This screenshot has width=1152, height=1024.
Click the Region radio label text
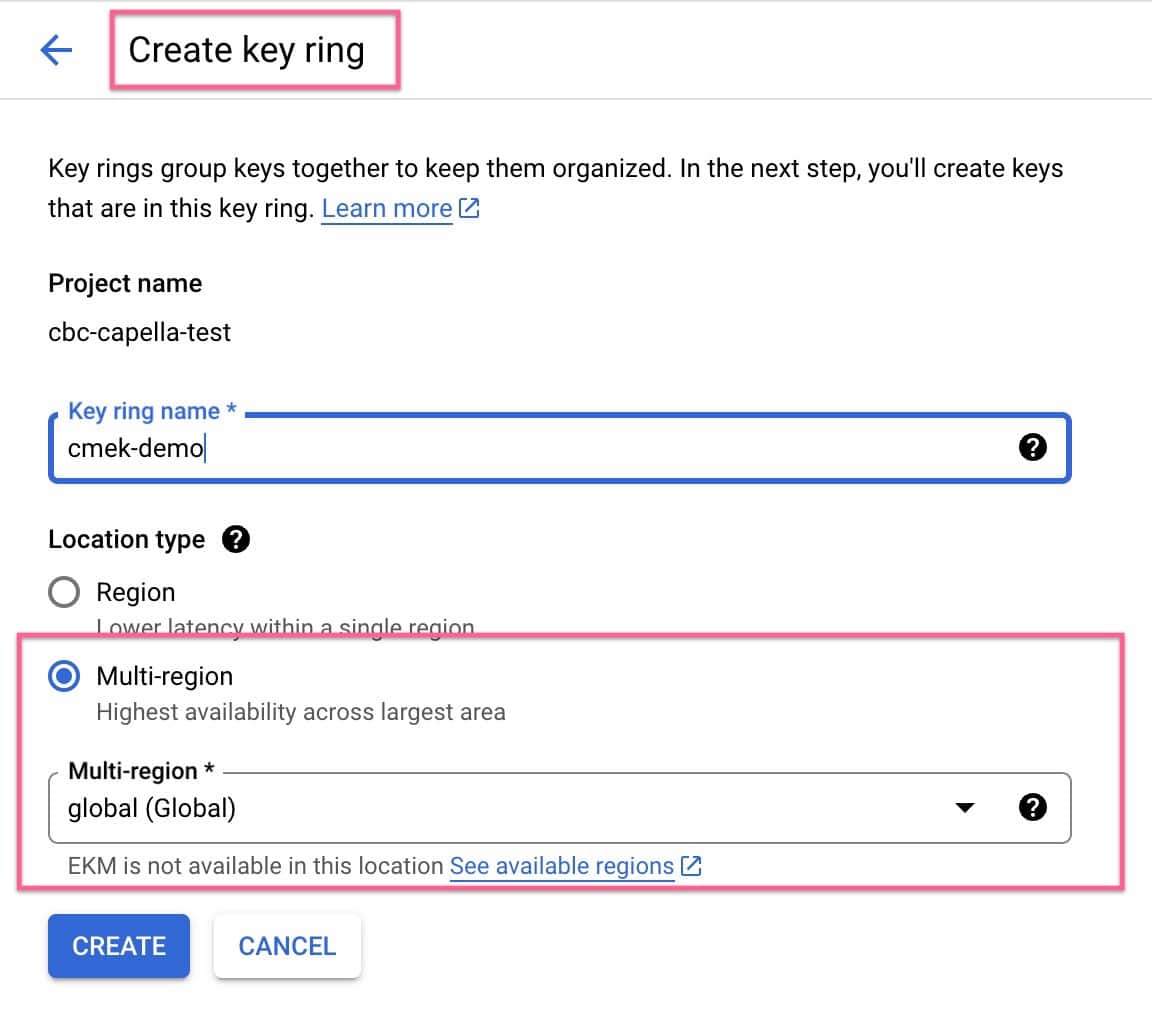pos(136,591)
